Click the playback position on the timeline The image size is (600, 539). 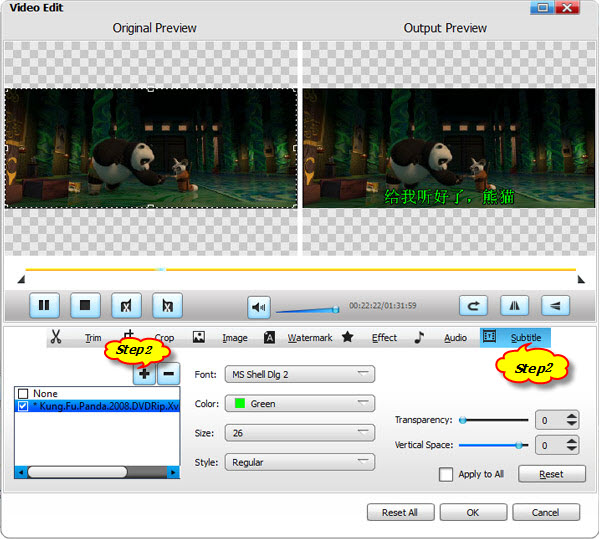[162, 270]
